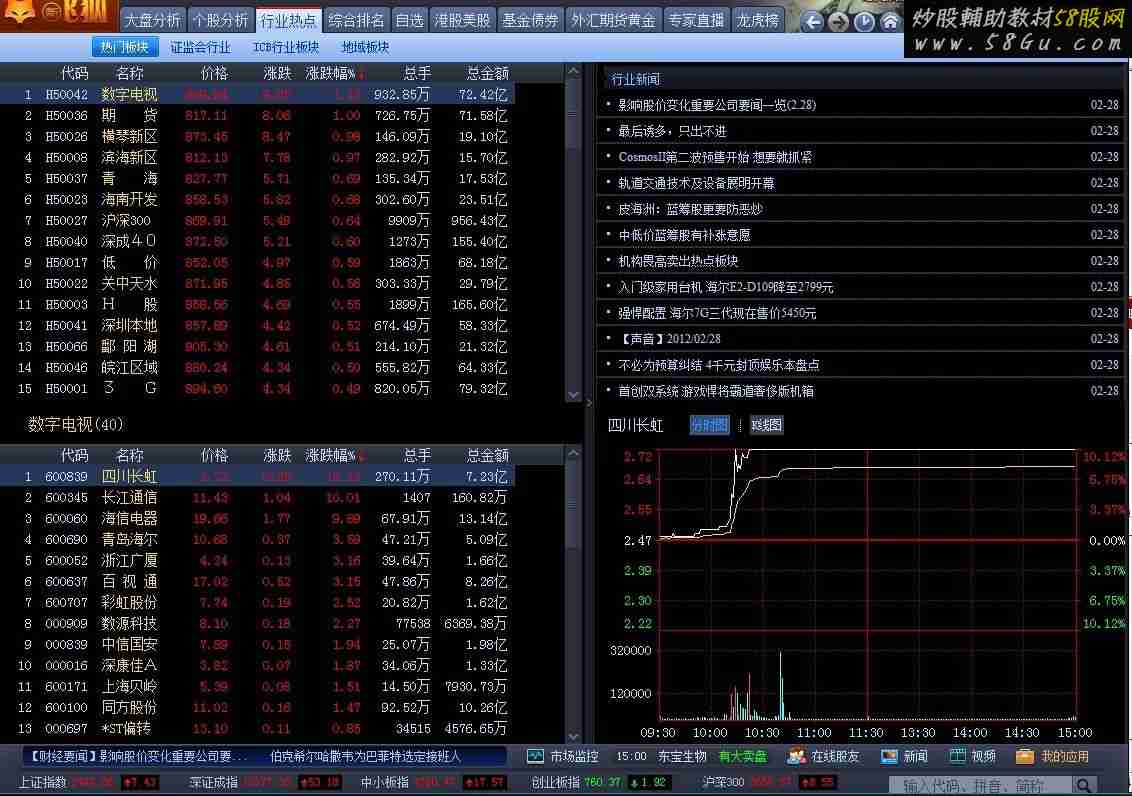Viewport: 1132px width, 796px height.
Task: Open 视频 video icon in bottom bar
Action: (957, 756)
